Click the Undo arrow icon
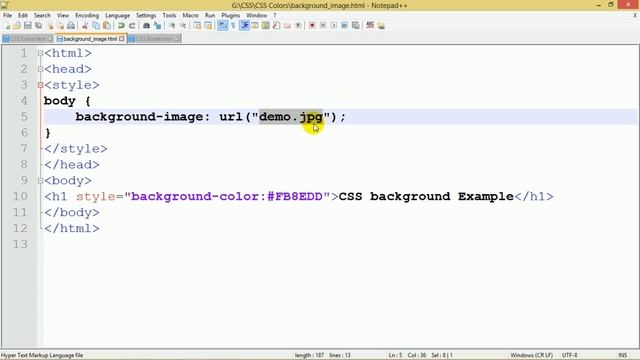The width and height of the screenshot is (640, 360). tap(121, 26)
